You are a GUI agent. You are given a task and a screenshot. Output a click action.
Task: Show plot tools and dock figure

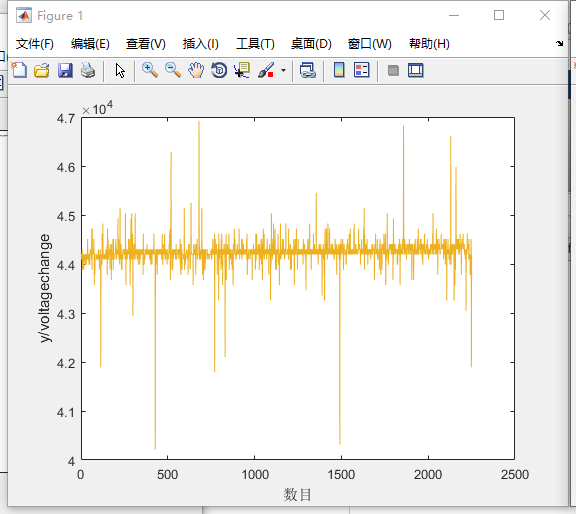coord(416,70)
